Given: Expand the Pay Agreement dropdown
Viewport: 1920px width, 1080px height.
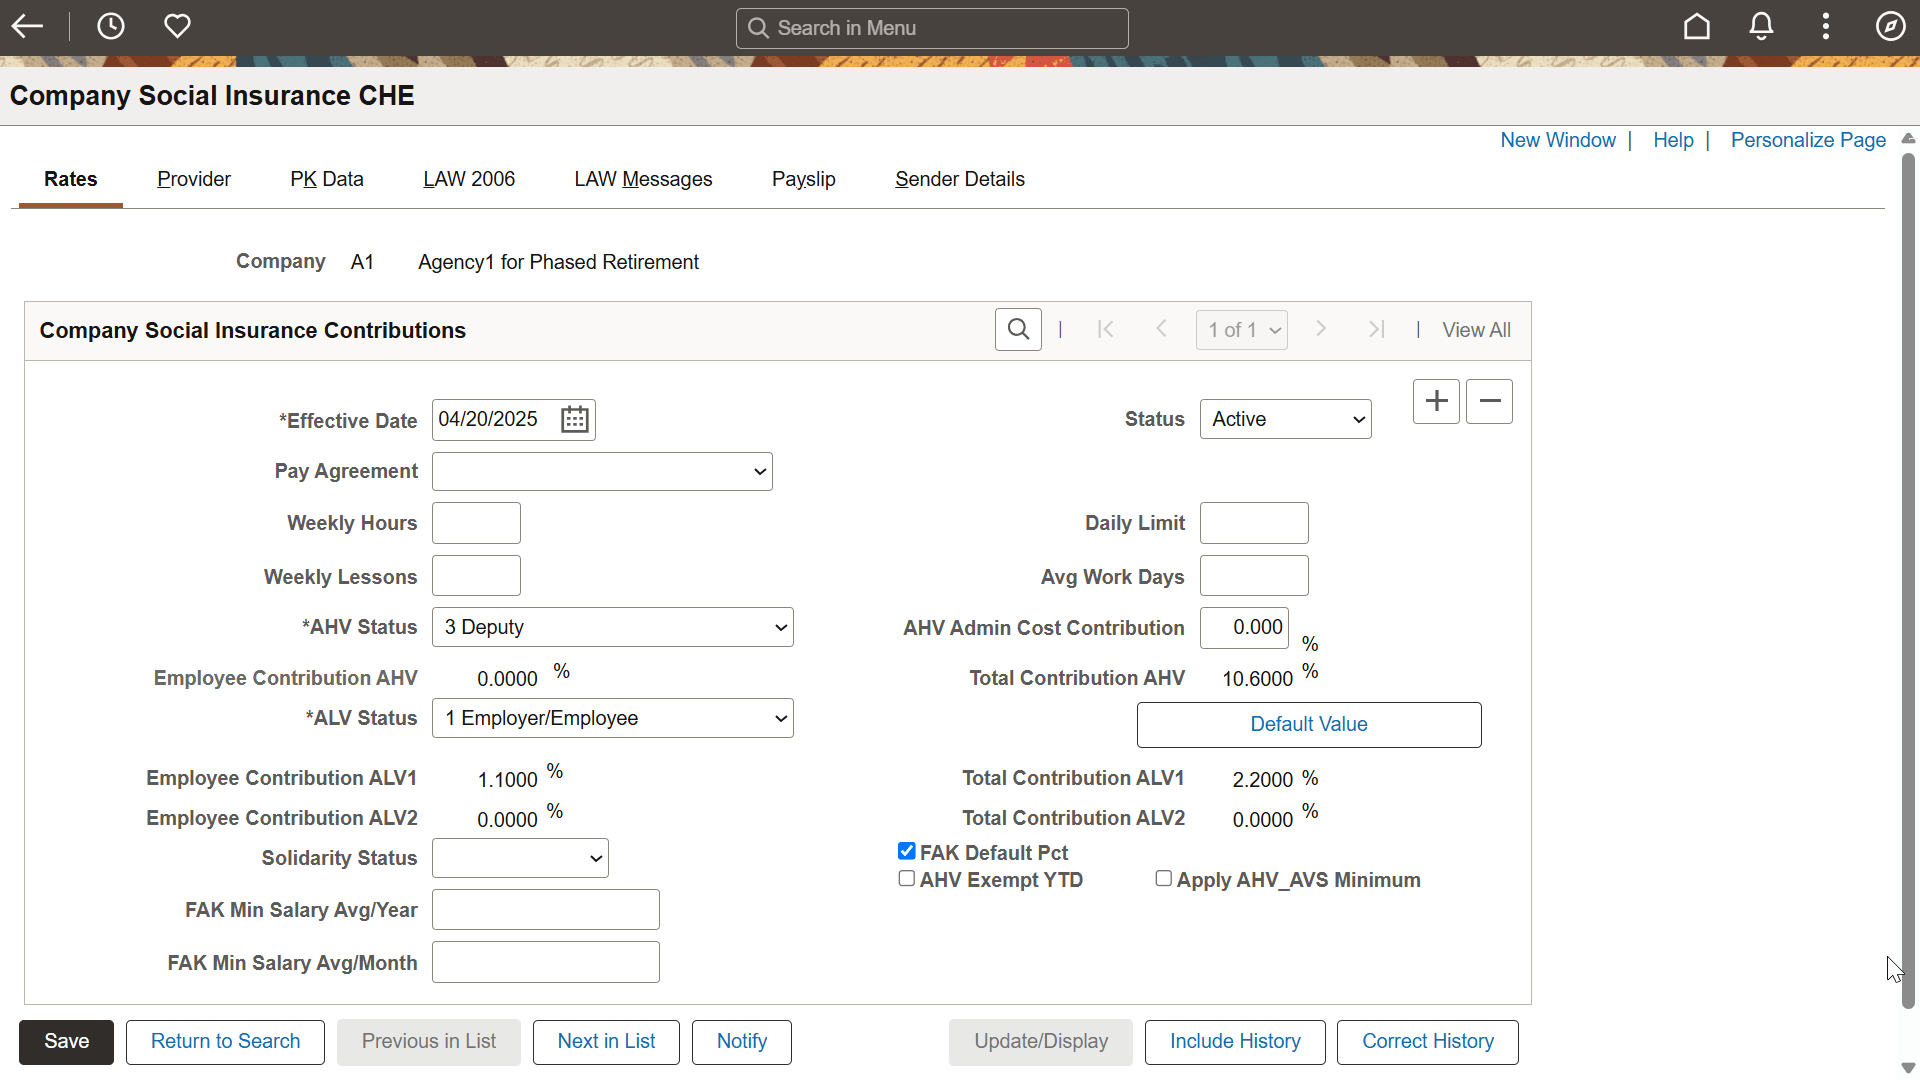Looking at the screenshot, I should pos(602,472).
